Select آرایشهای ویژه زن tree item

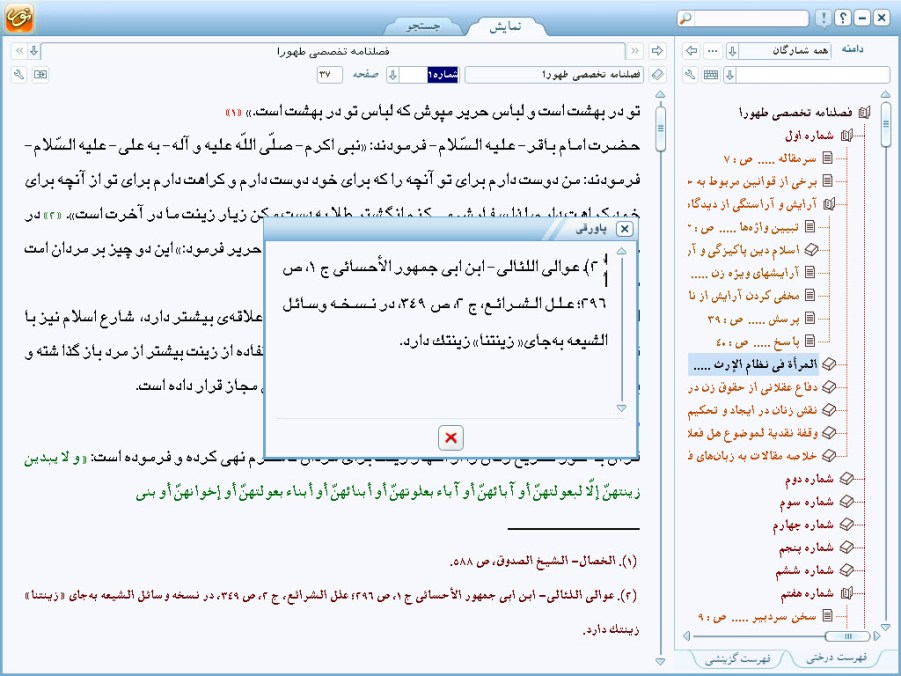(744, 272)
